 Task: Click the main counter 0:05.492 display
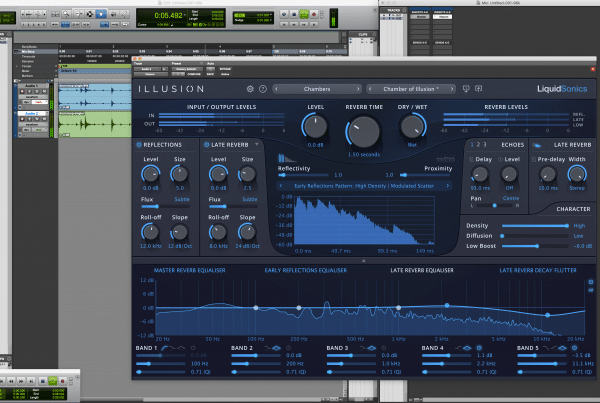coord(168,16)
